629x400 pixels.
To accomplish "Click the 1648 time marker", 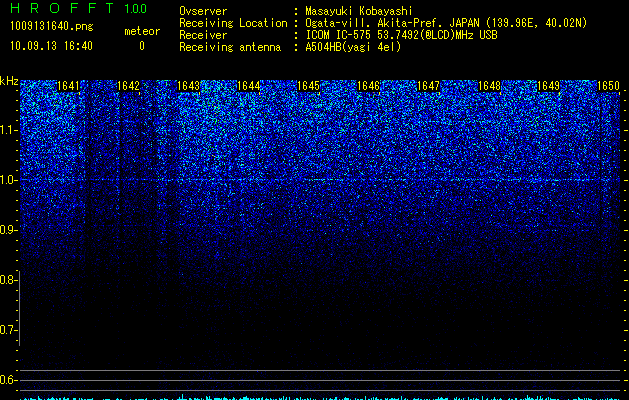I will (x=489, y=86).
